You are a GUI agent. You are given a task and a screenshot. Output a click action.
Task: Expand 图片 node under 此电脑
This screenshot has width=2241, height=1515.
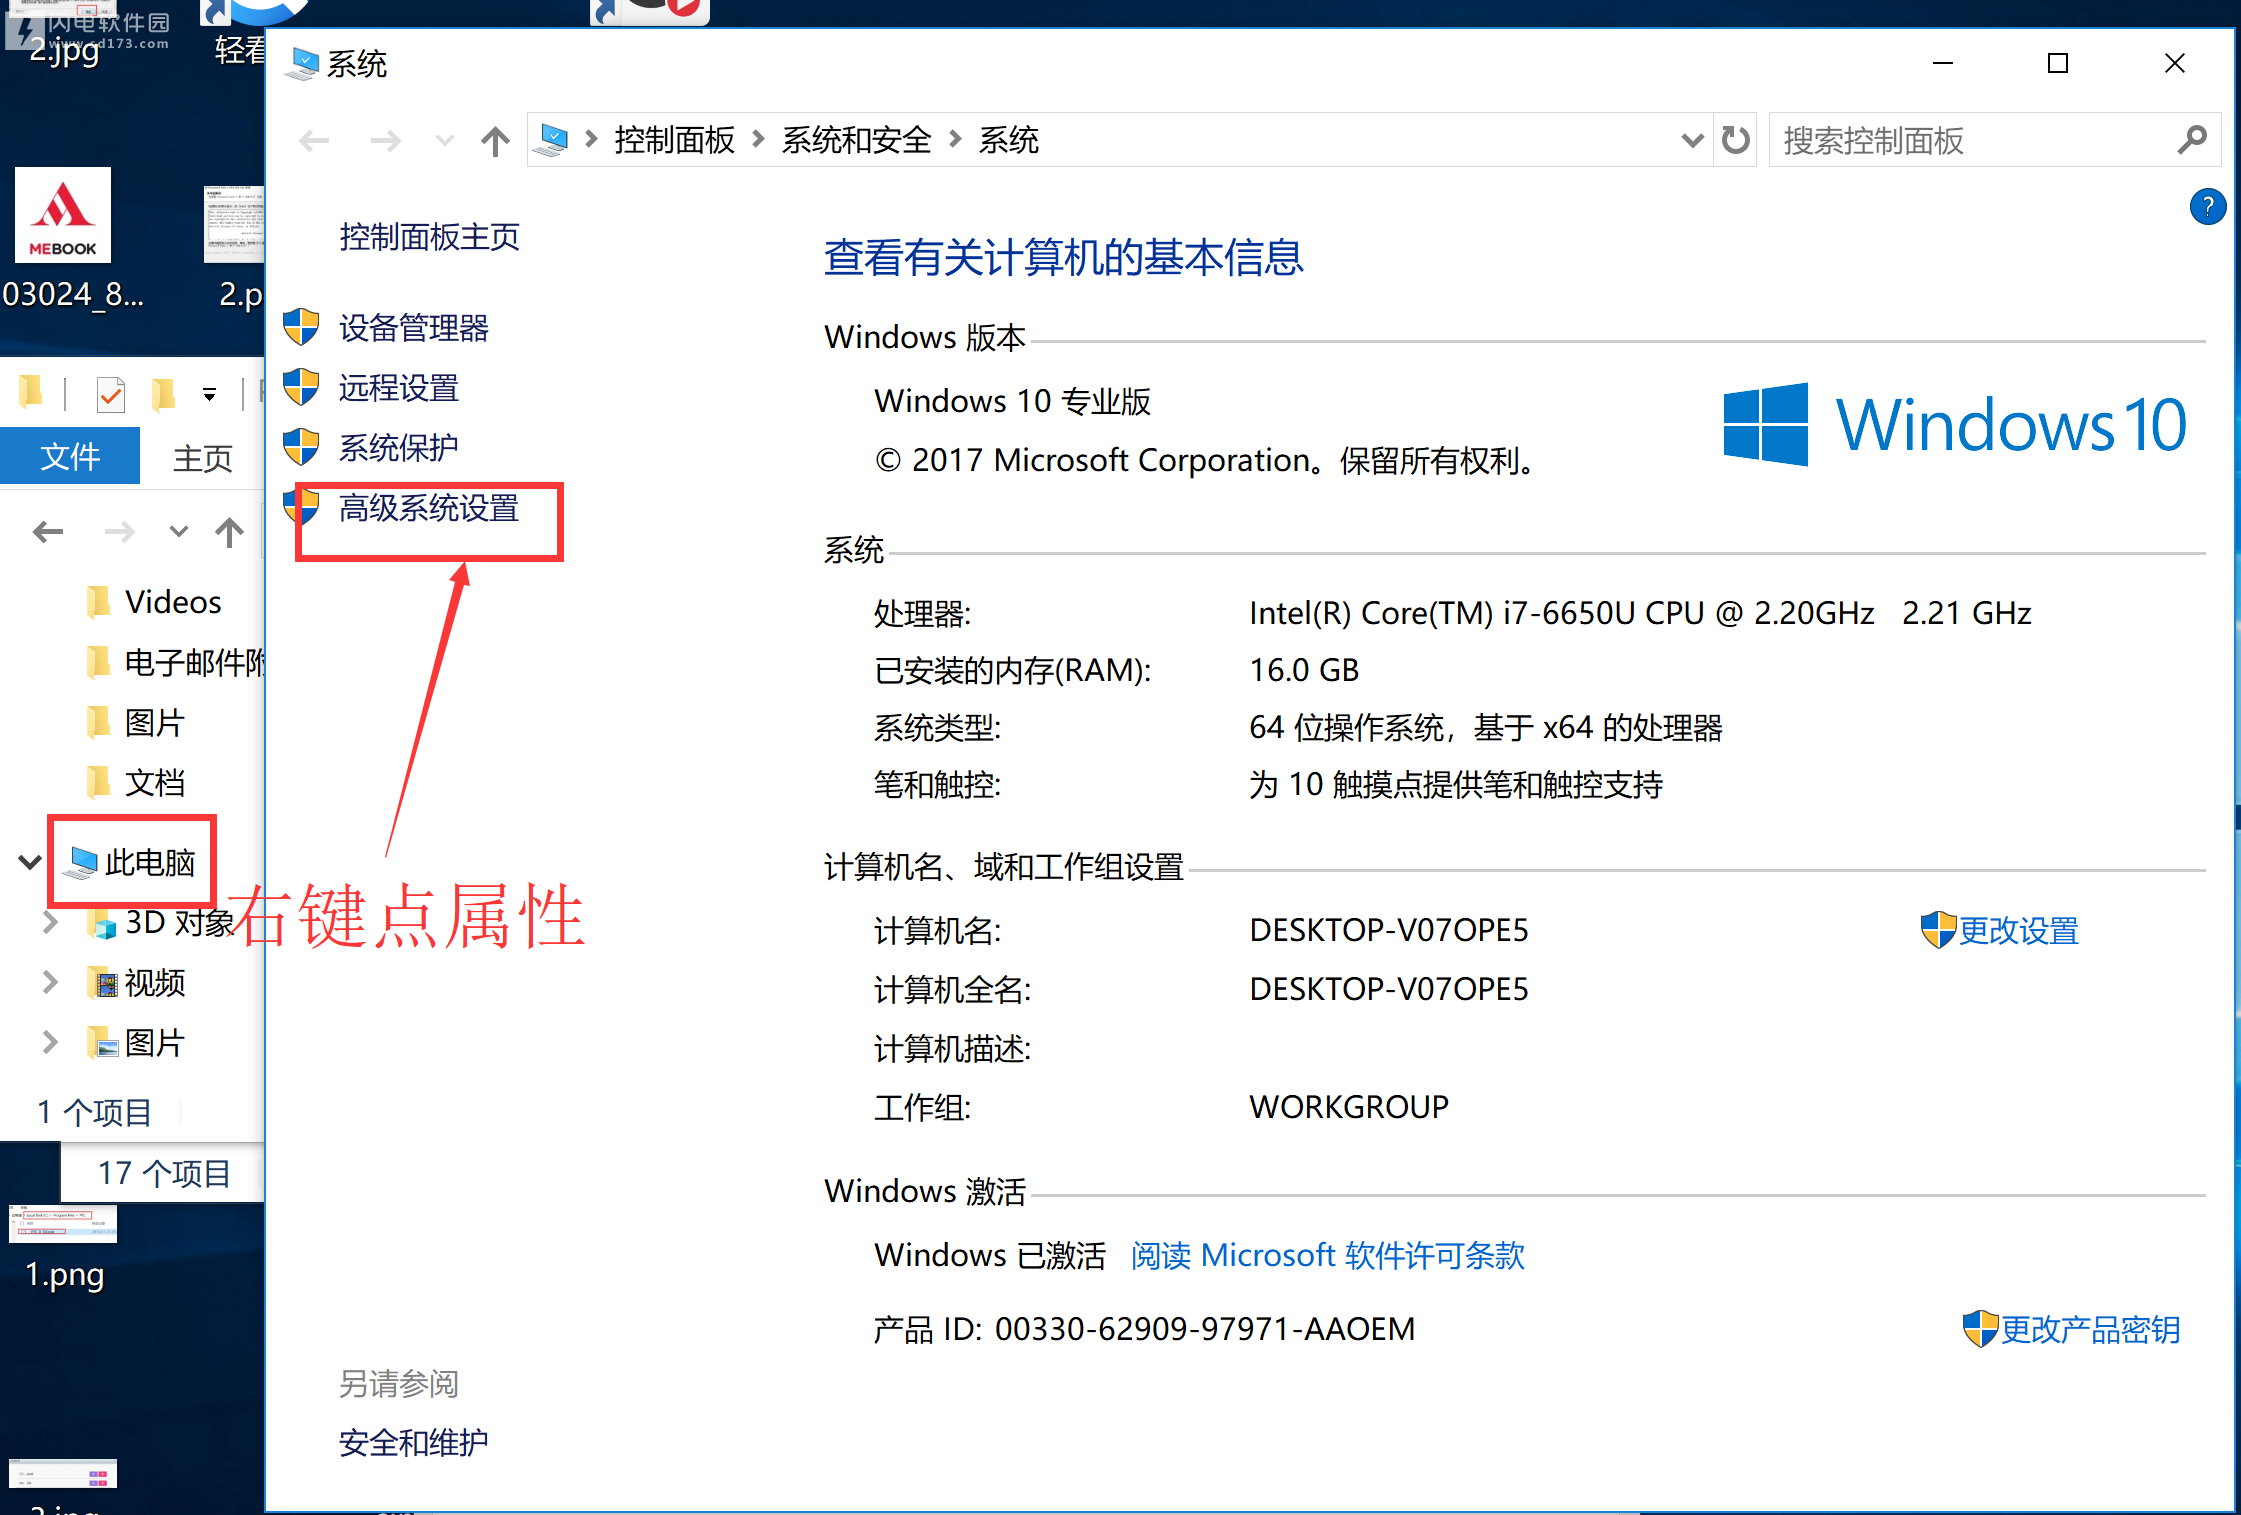pos(50,1042)
